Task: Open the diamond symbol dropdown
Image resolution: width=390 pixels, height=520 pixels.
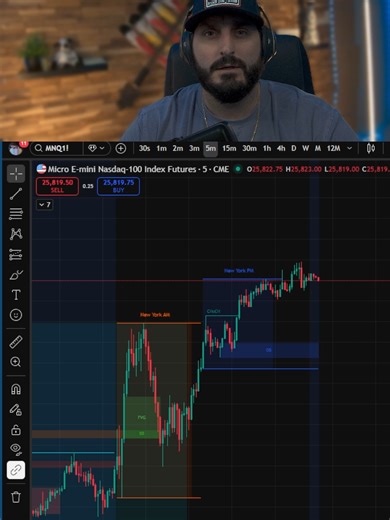Action: click(x=96, y=148)
